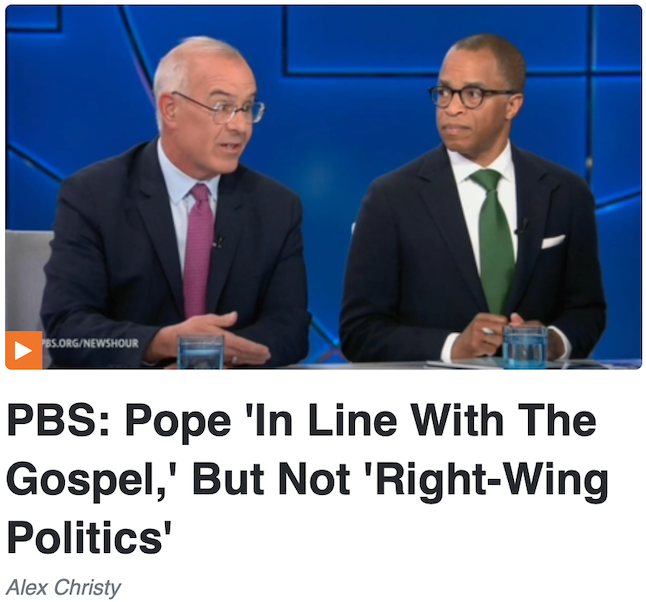
Task: Click the water glass near left man
Action: pos(201,351)
